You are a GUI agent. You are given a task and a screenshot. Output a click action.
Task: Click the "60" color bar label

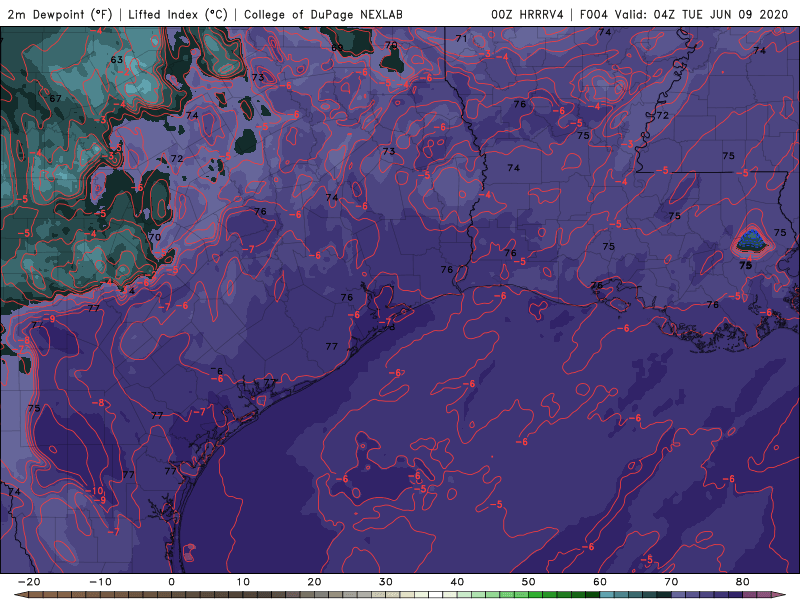600,582
